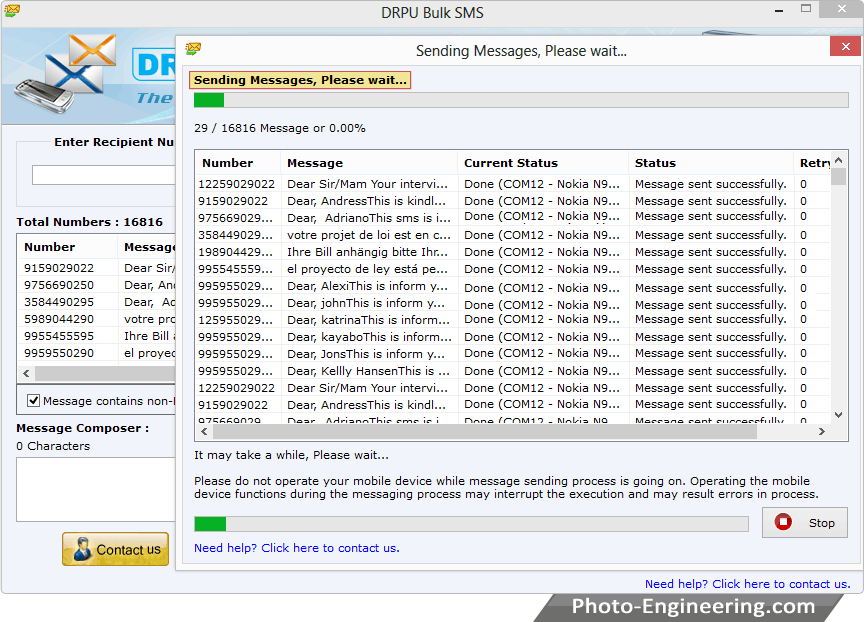Click the recipient number input field
864x622 pixels.
pyautogui.click(x=104, y=175)
